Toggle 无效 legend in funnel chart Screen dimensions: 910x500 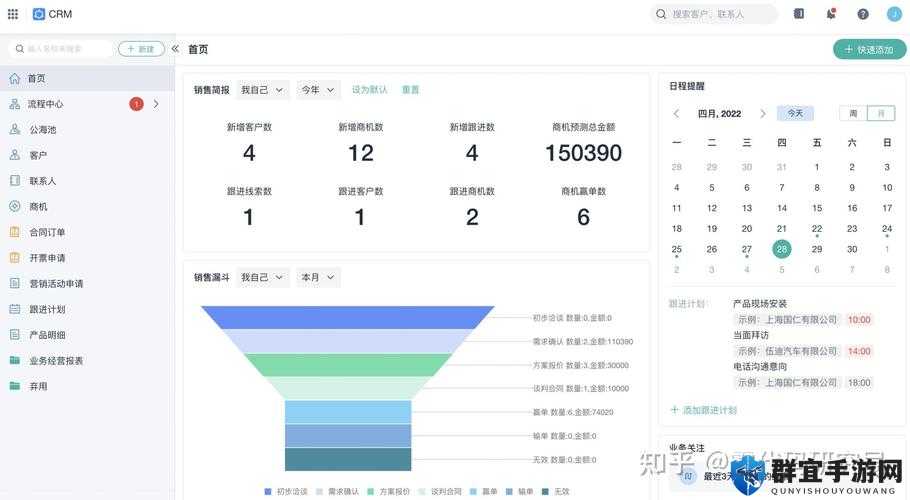pyautogui.click(x=555, y=491)
